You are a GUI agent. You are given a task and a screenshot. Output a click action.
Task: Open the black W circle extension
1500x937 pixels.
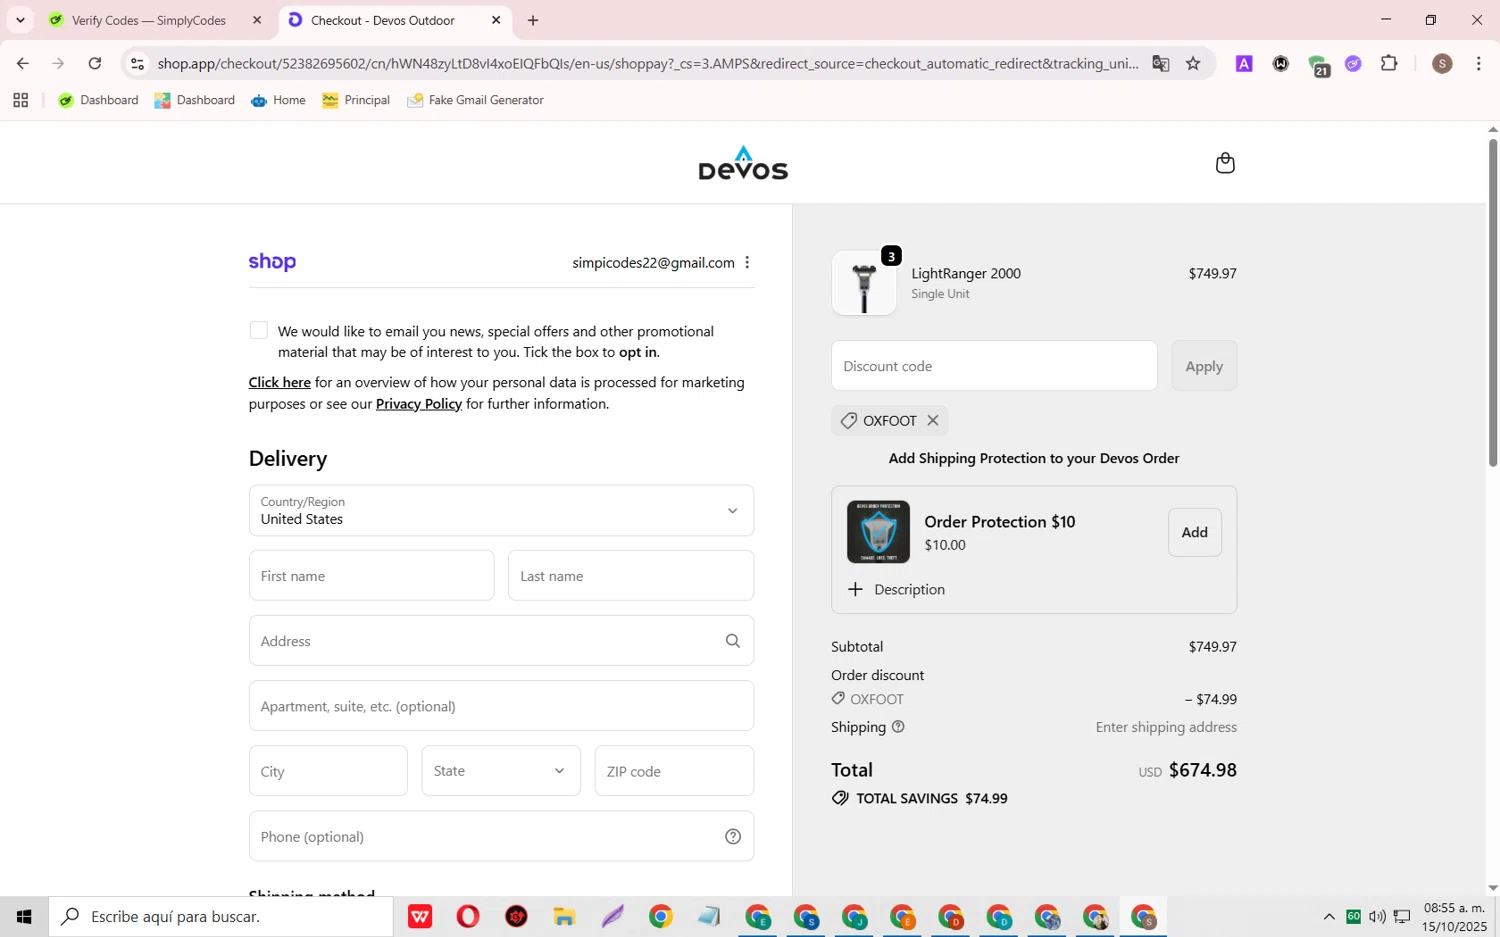(1281, 63)
